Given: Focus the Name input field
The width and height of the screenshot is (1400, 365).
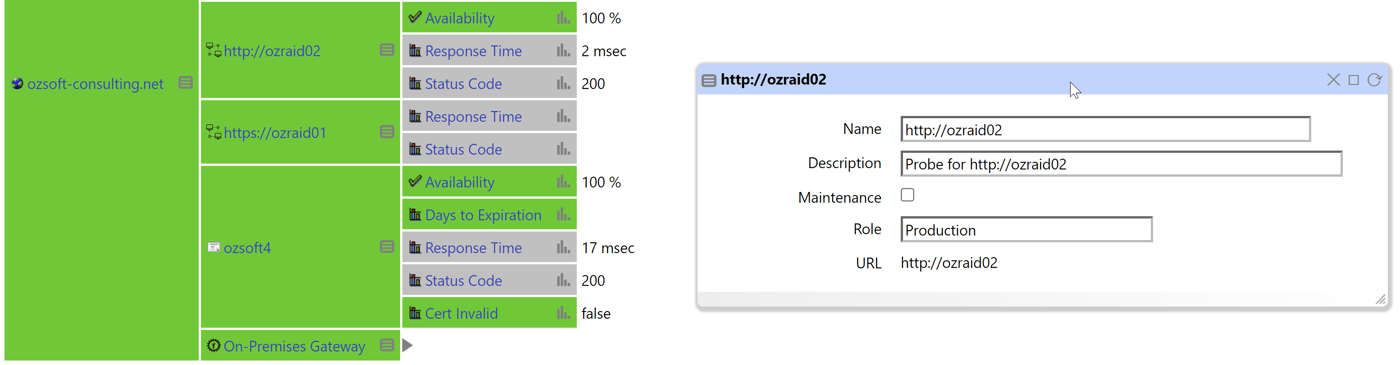Looking at the screenshot, I should click(x=1105, y=129).
